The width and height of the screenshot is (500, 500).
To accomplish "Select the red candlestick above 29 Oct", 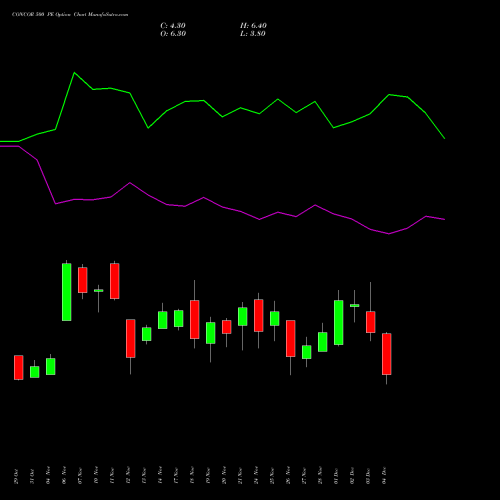I will [19, 367].
